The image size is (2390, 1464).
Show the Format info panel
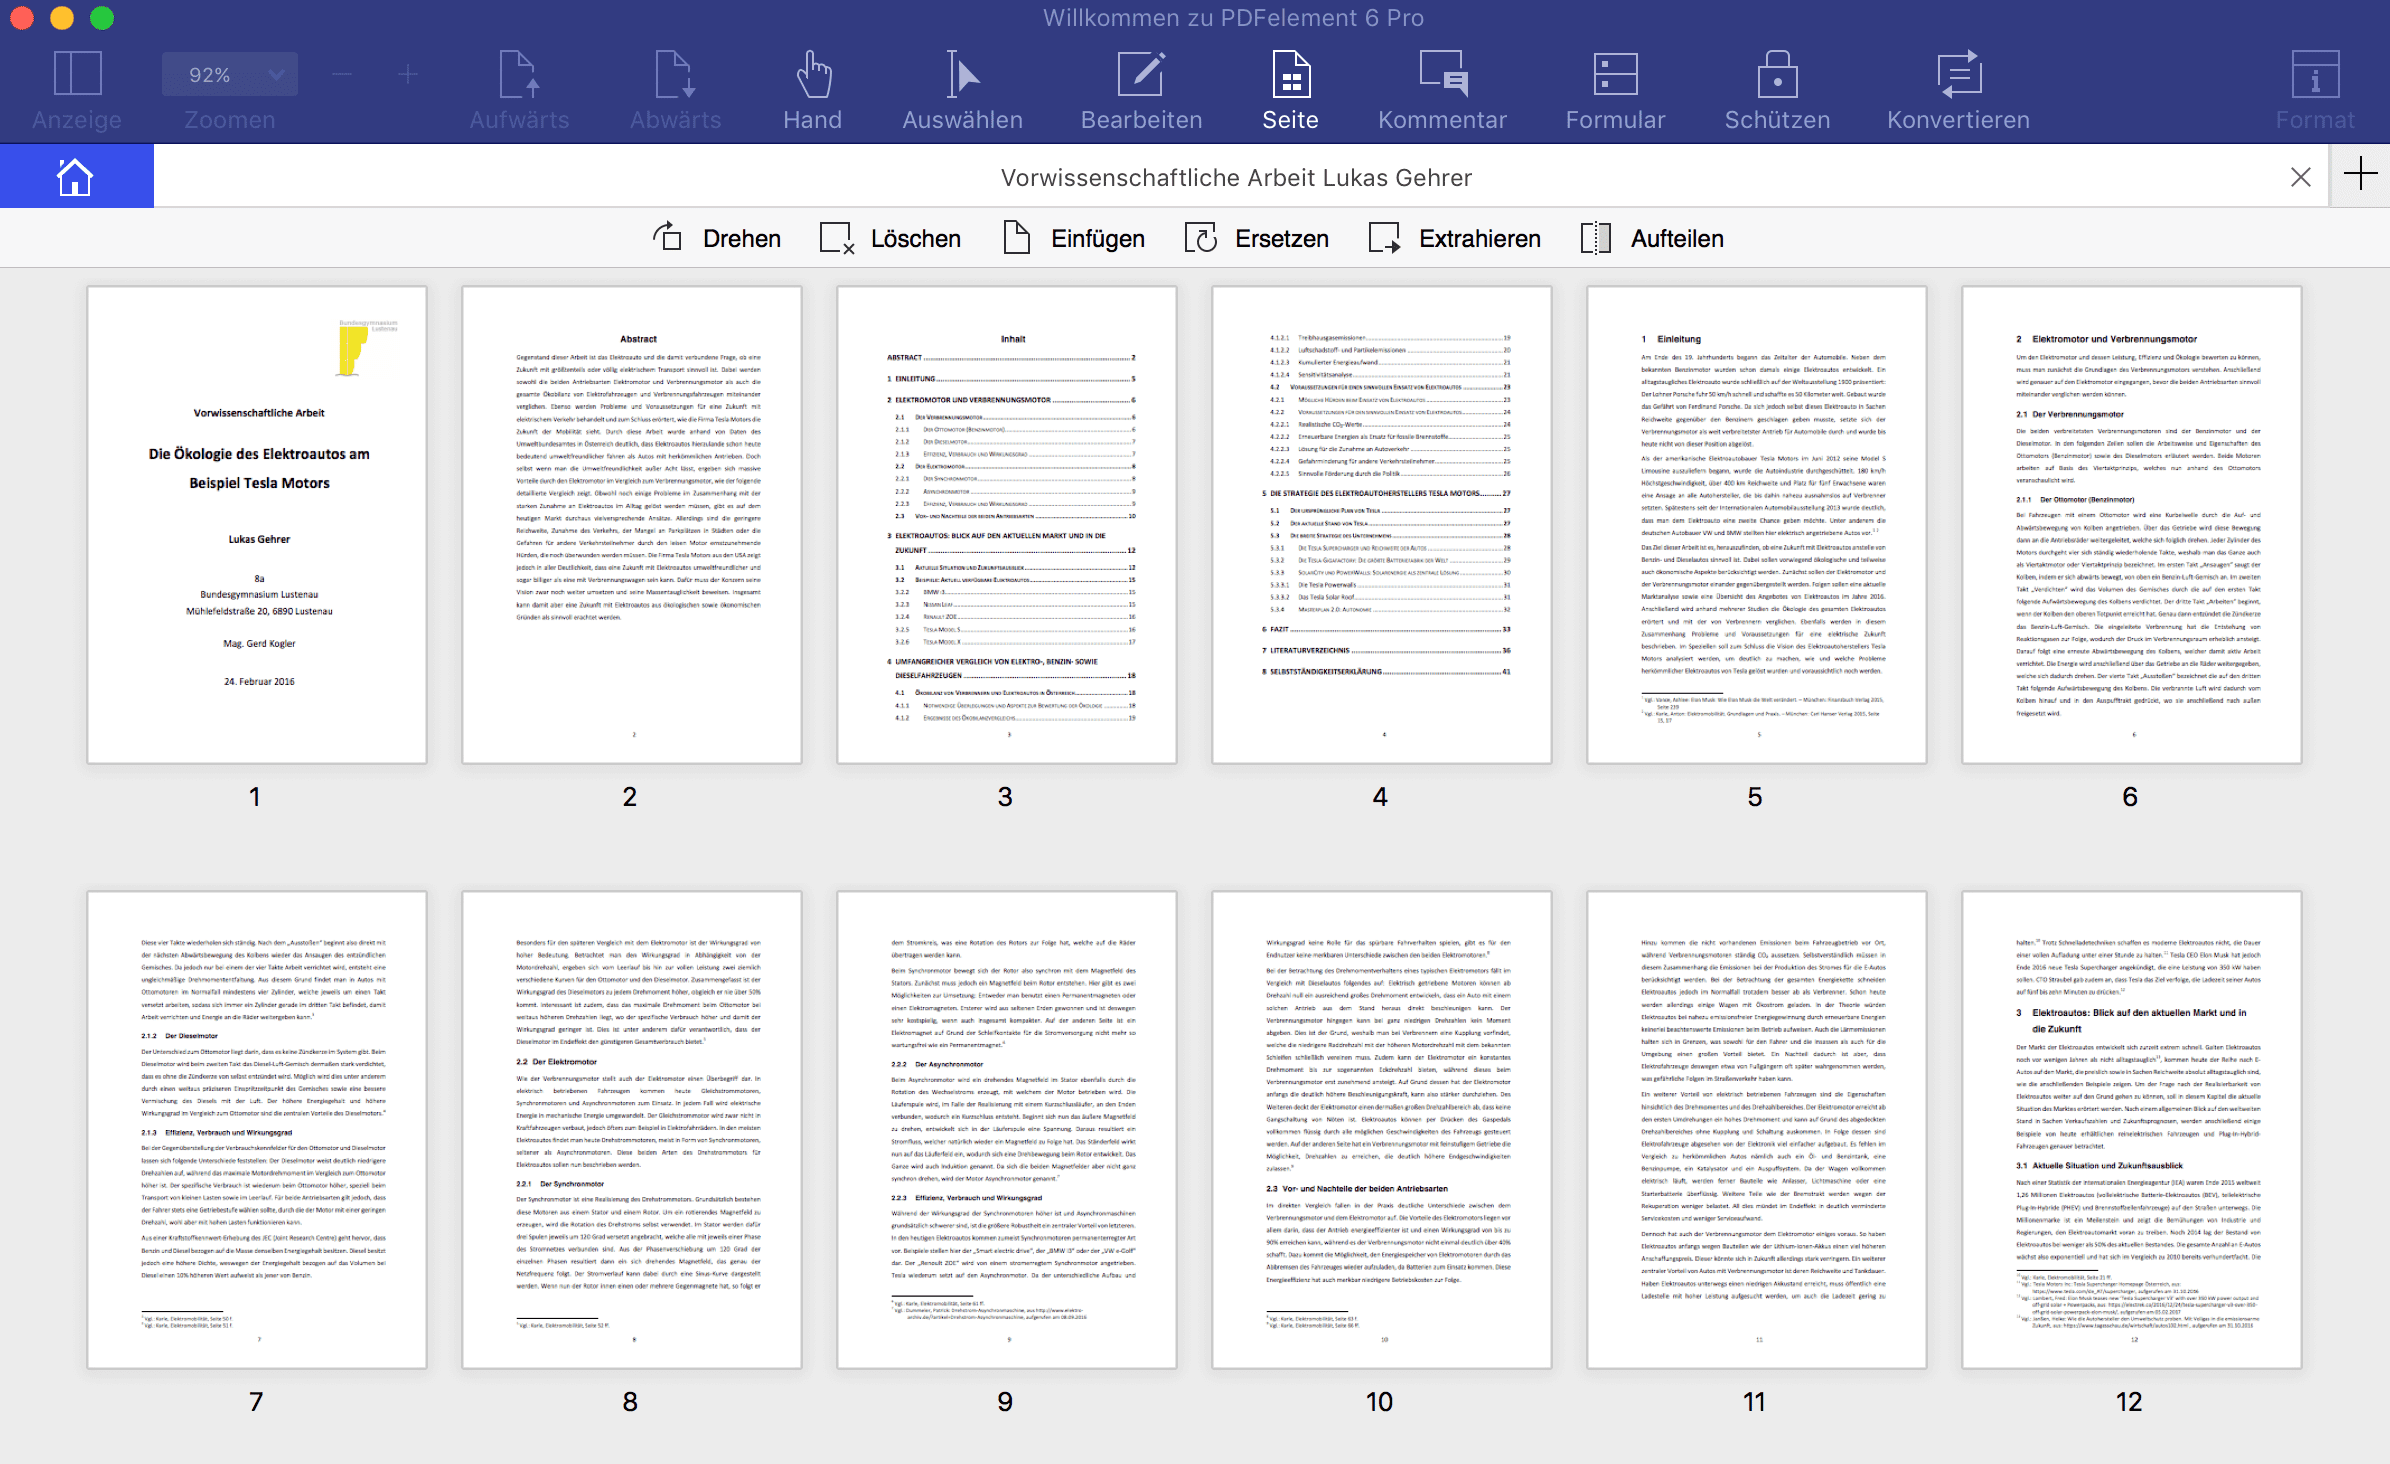click(2315, 91)
